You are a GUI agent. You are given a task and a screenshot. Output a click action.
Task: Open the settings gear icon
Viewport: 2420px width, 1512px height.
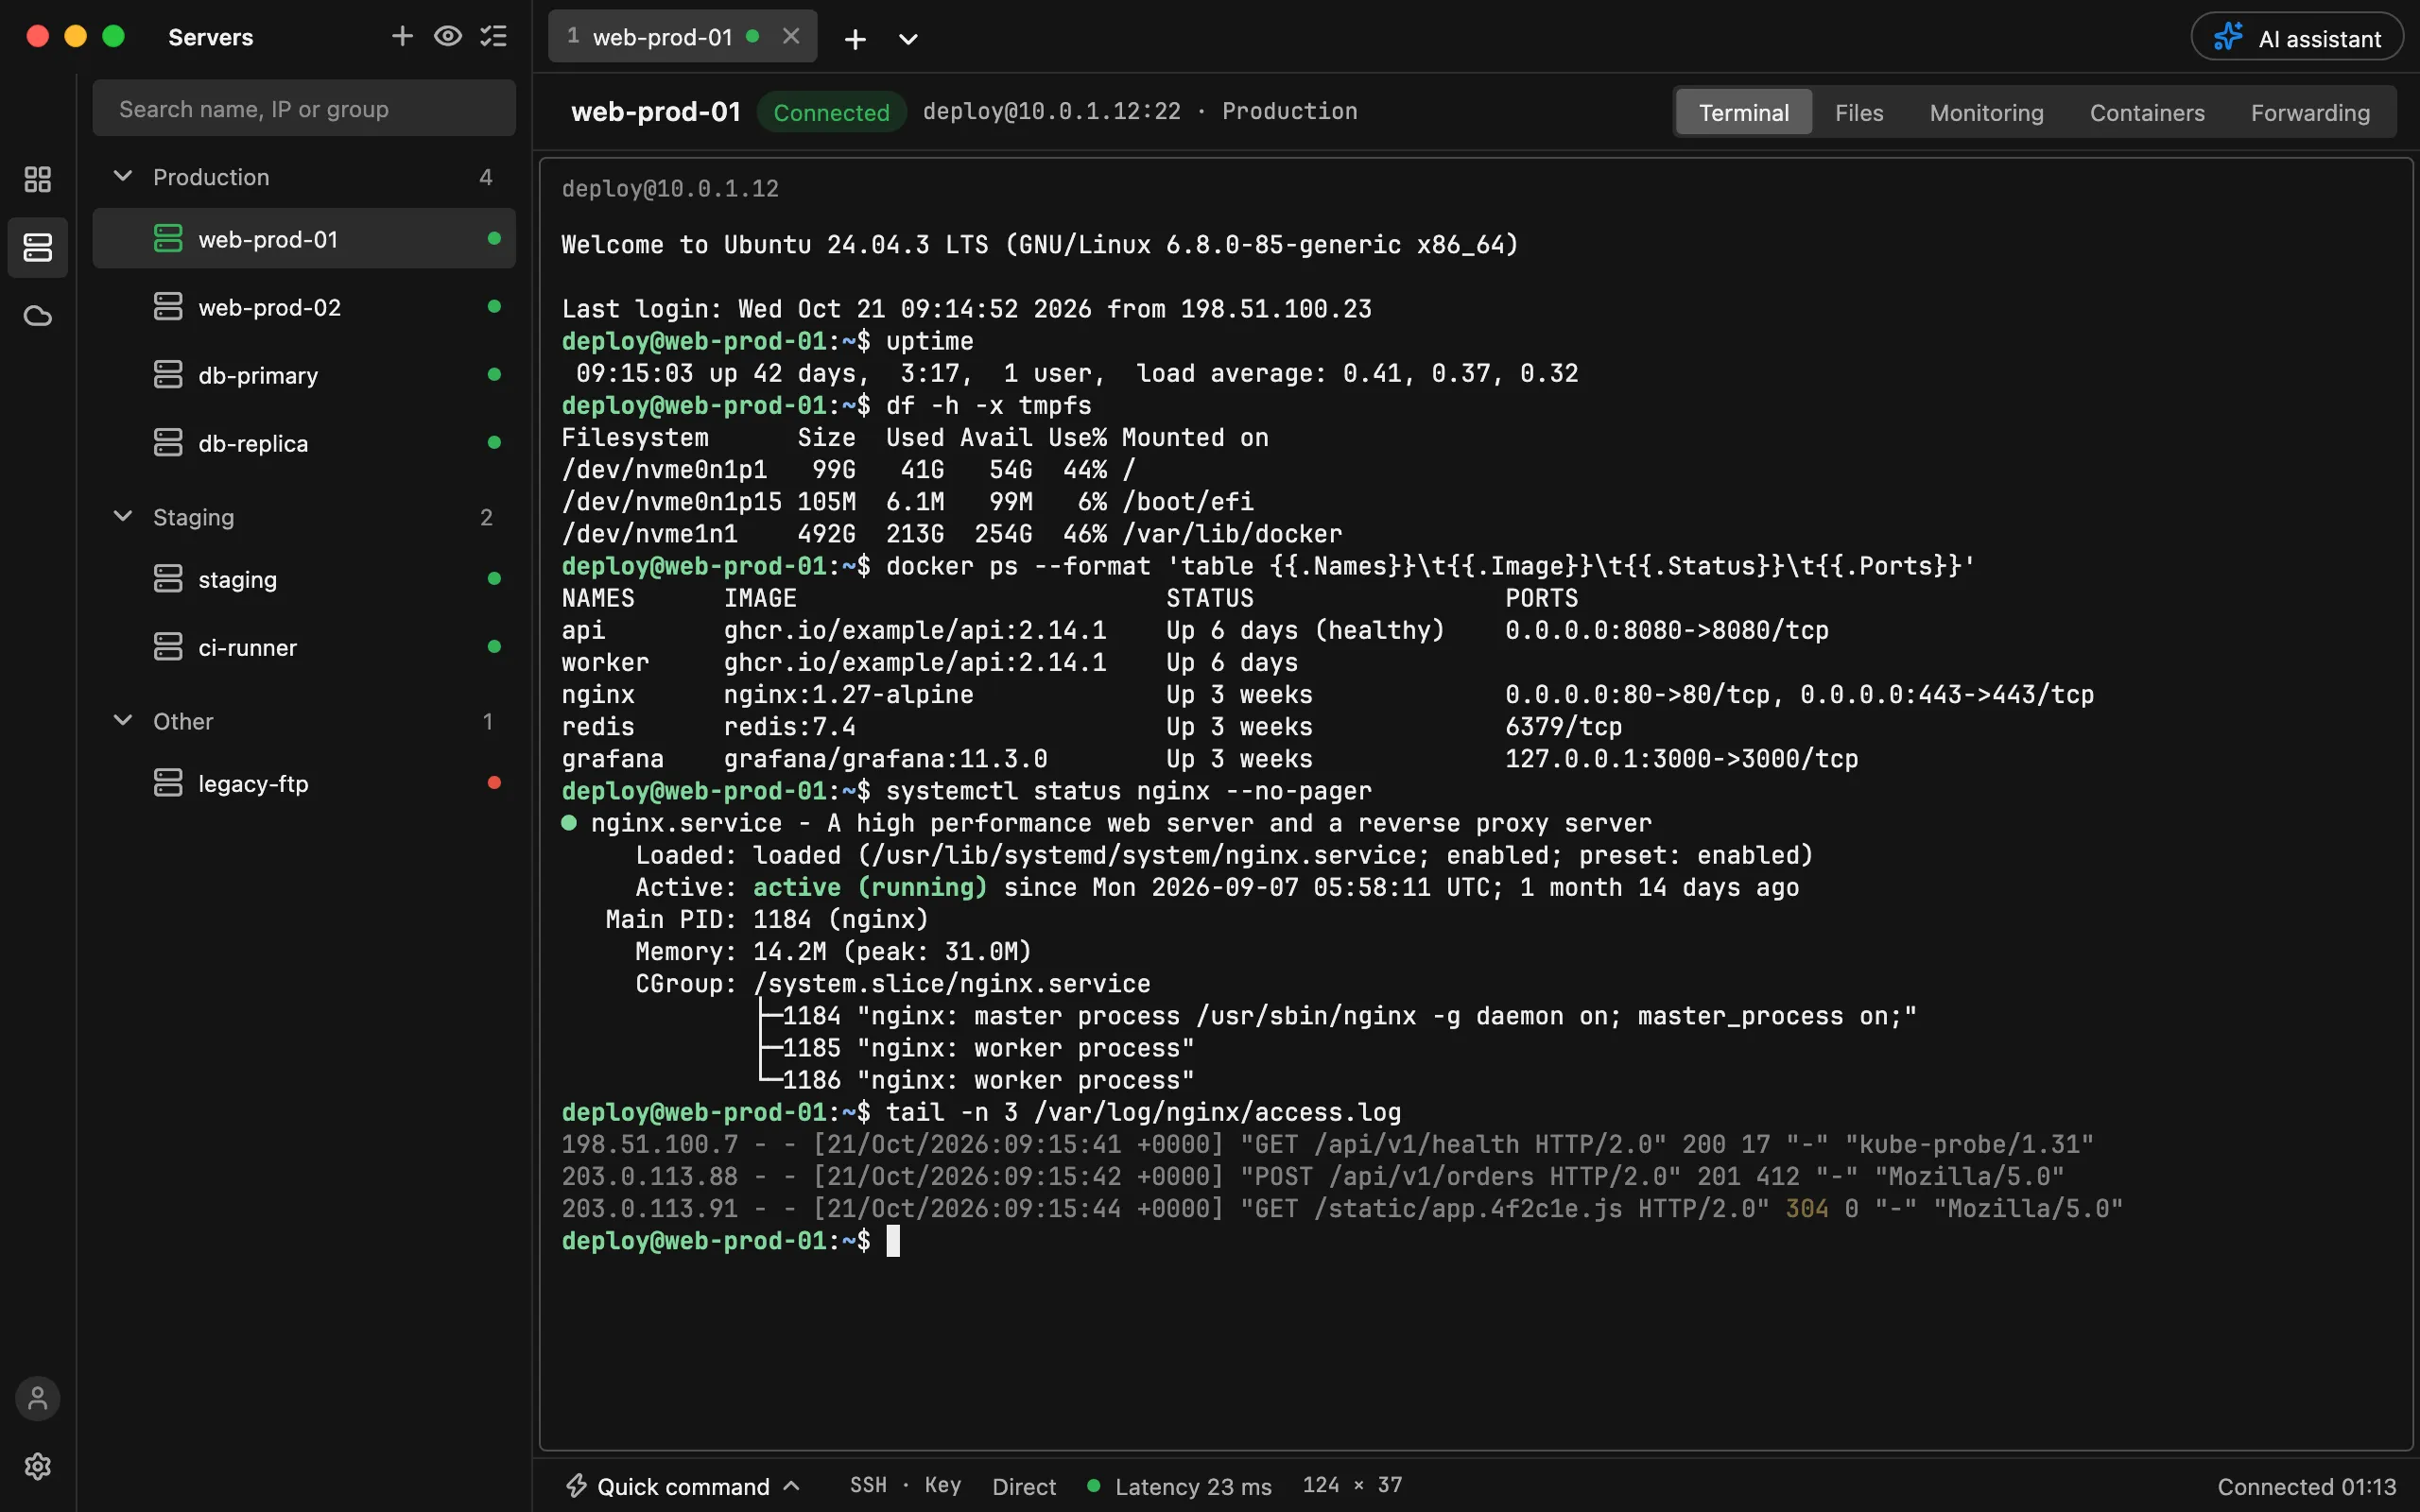point(38,1466)
